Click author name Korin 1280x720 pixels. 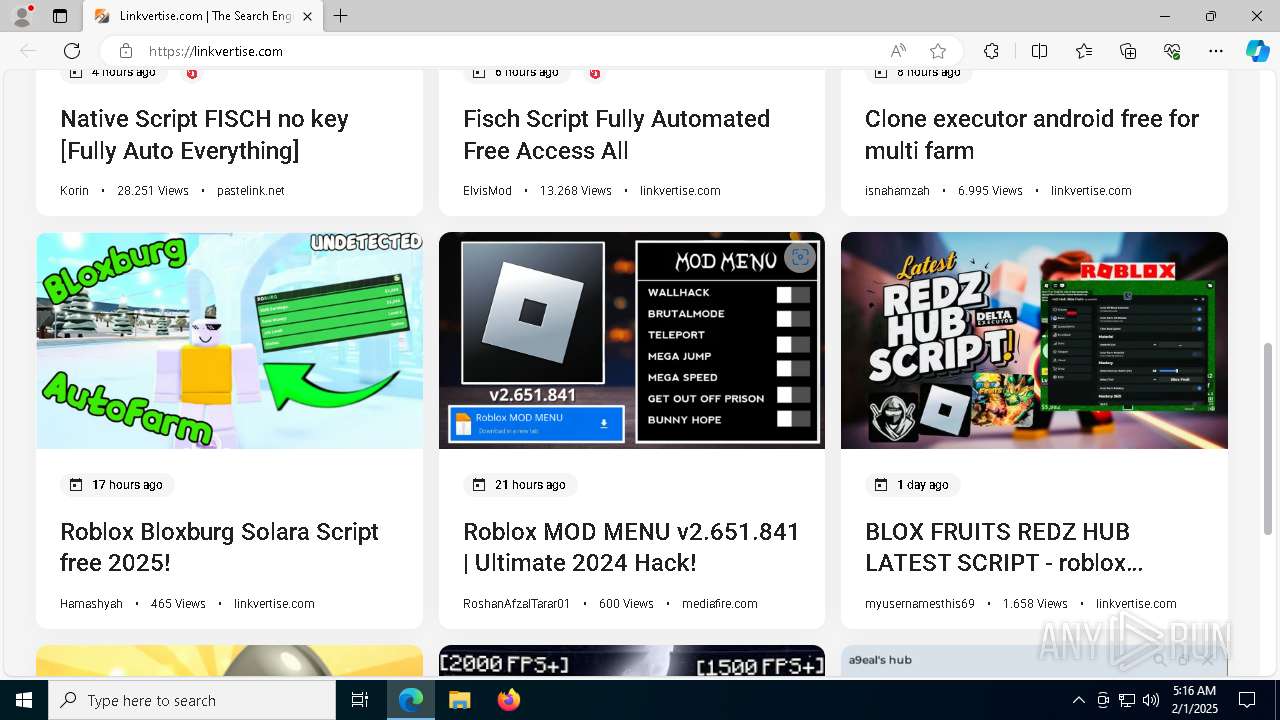tap(74, 191)
